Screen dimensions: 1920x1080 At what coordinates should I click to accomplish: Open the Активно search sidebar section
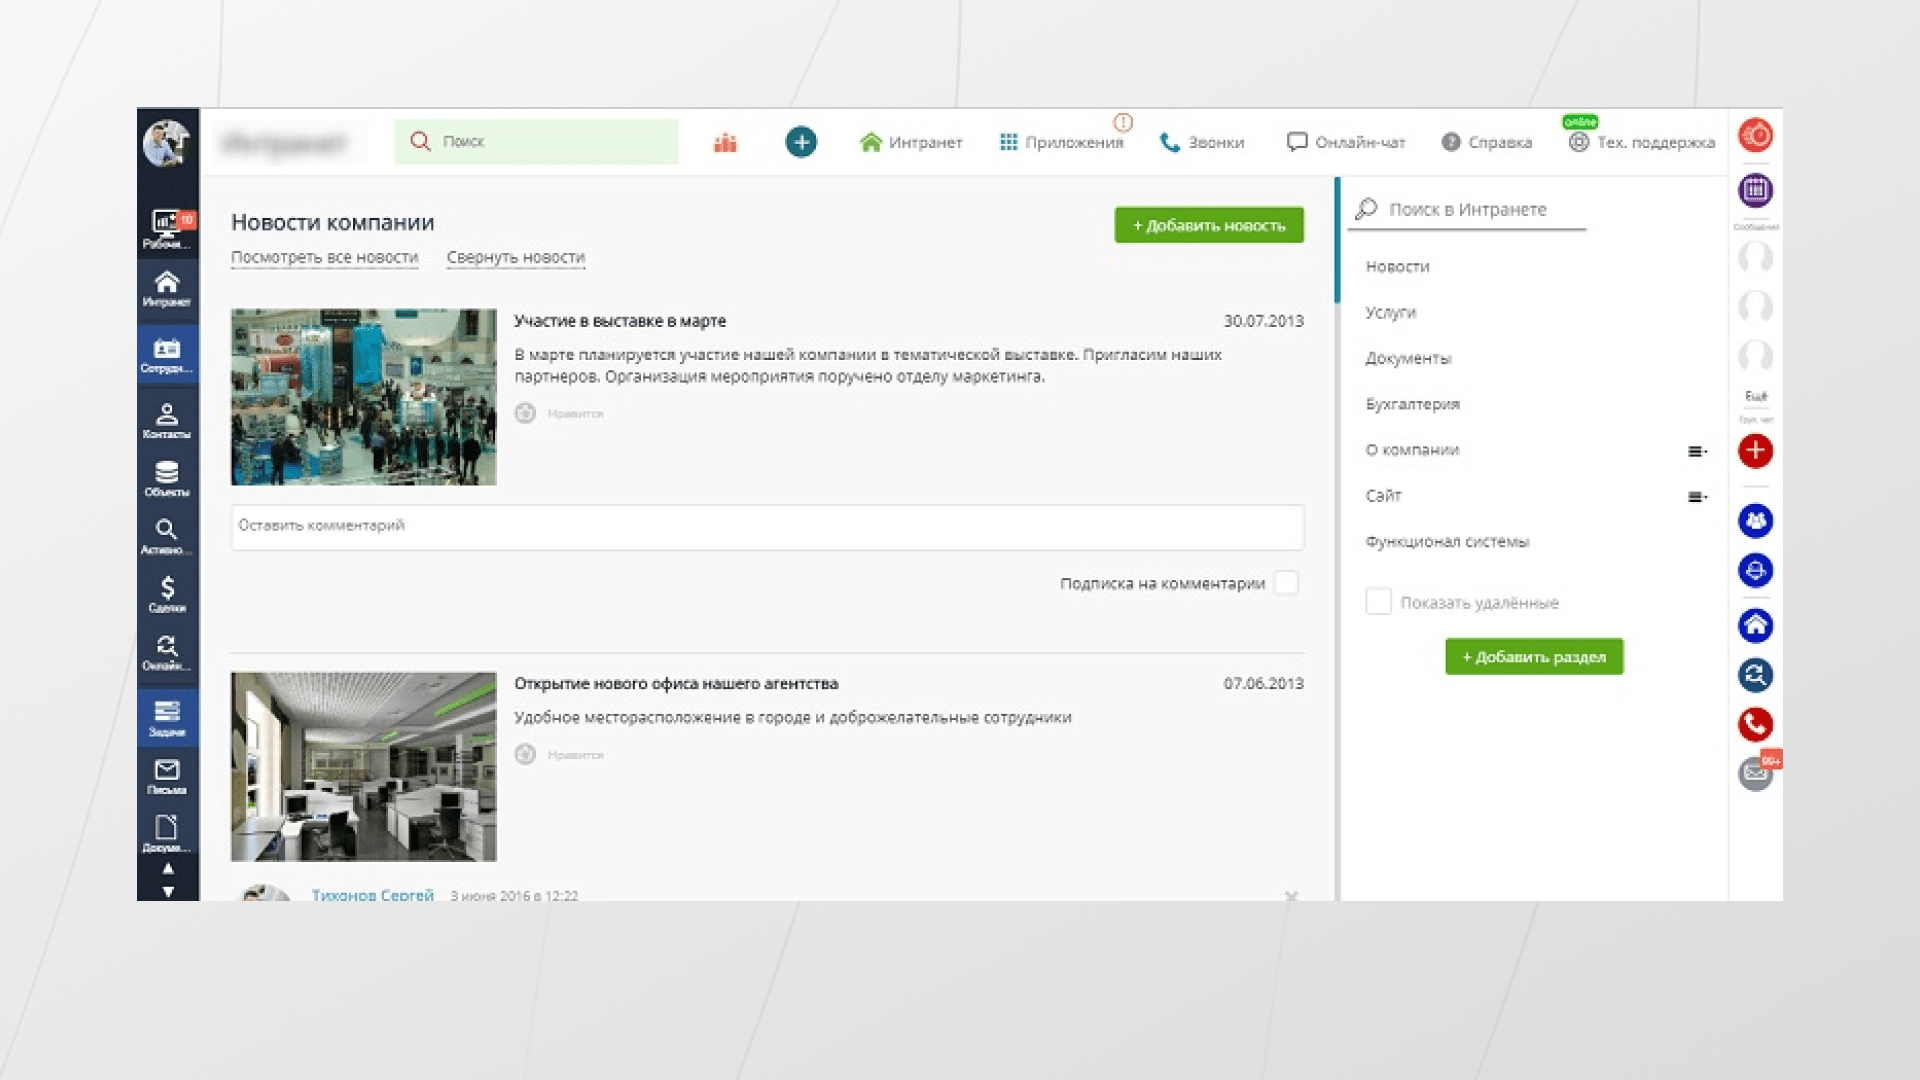[167, 537]
